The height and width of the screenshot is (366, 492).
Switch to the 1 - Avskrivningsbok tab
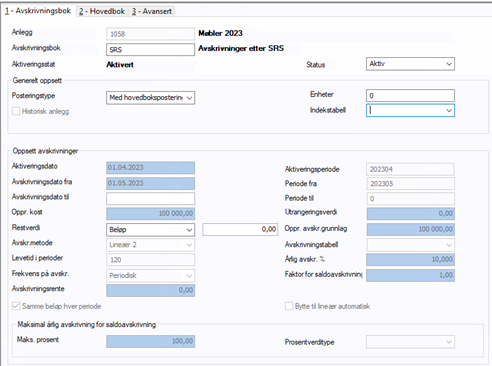tap(38, 11)
